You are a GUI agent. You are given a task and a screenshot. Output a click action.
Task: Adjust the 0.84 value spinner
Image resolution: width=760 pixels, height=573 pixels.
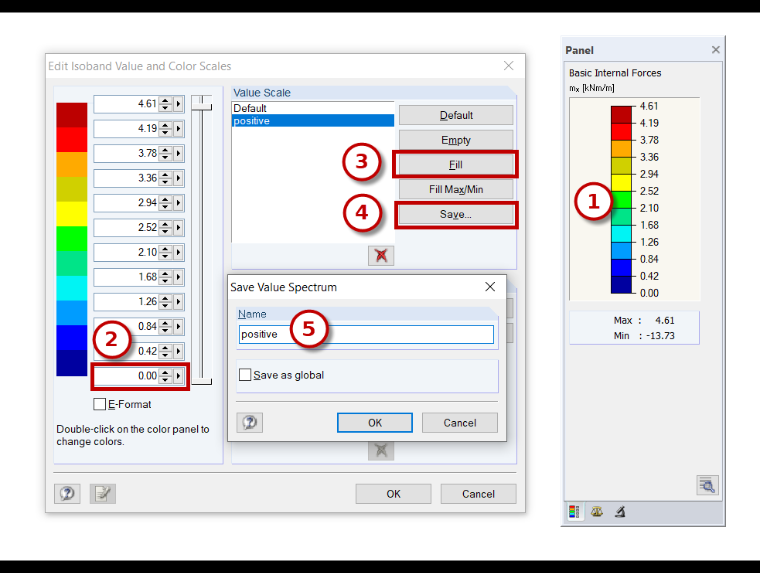[166, 326]
